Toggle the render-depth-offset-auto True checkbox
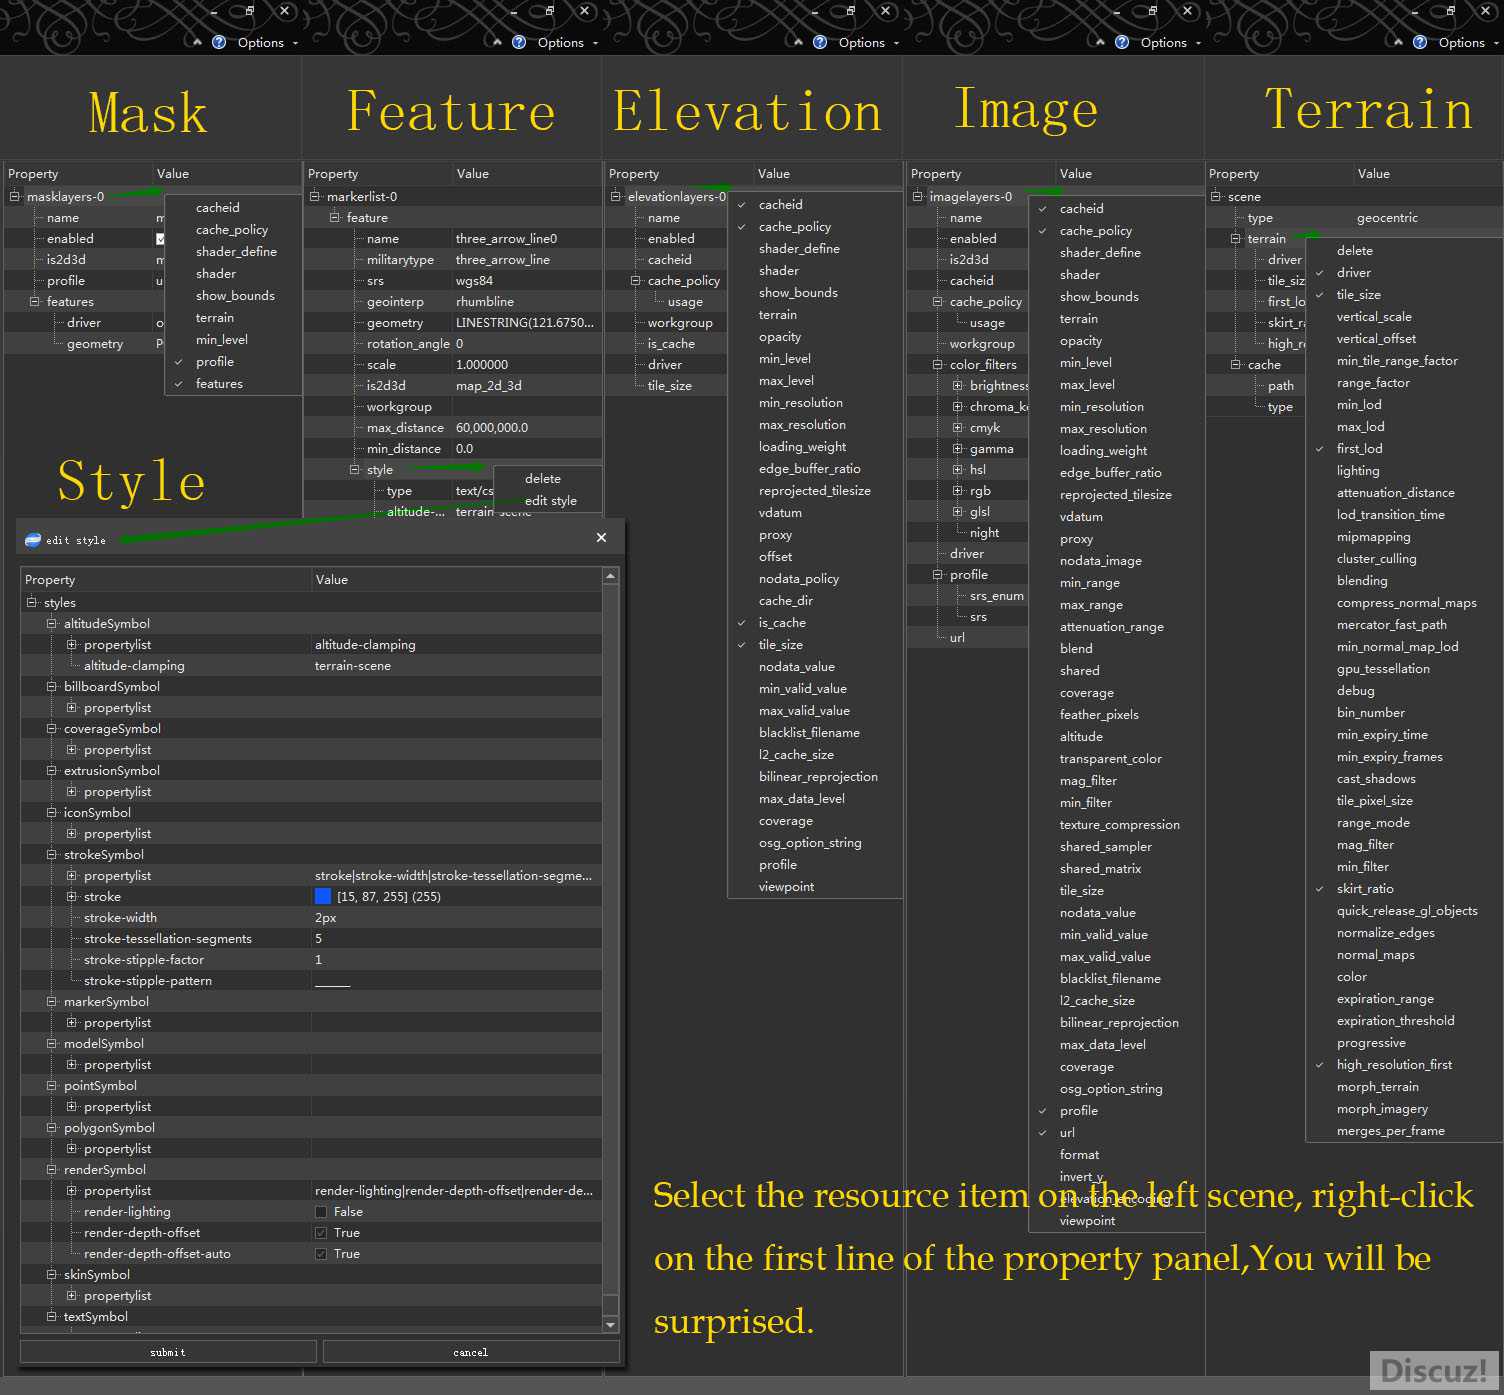 pyautogui.click(x=321, y=1254)
